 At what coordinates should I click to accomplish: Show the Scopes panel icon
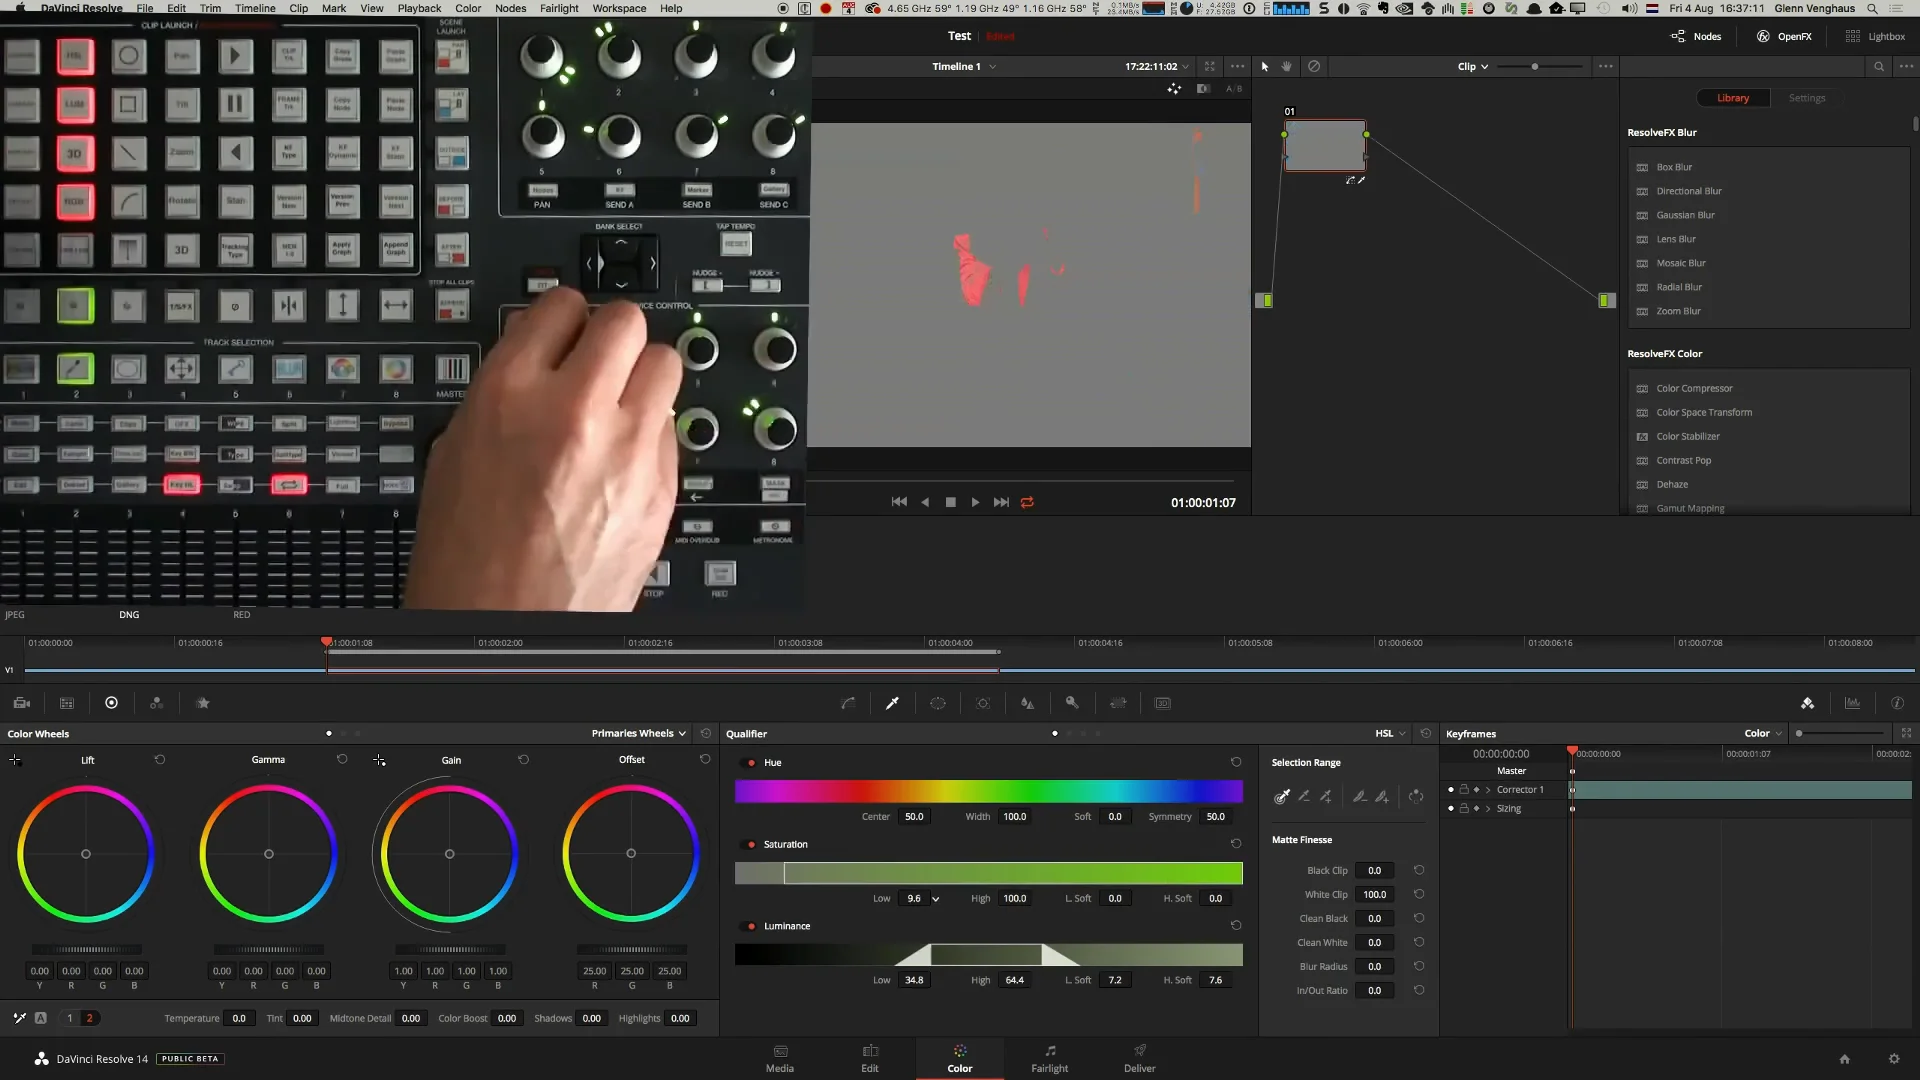click(x=1852, y=703)
